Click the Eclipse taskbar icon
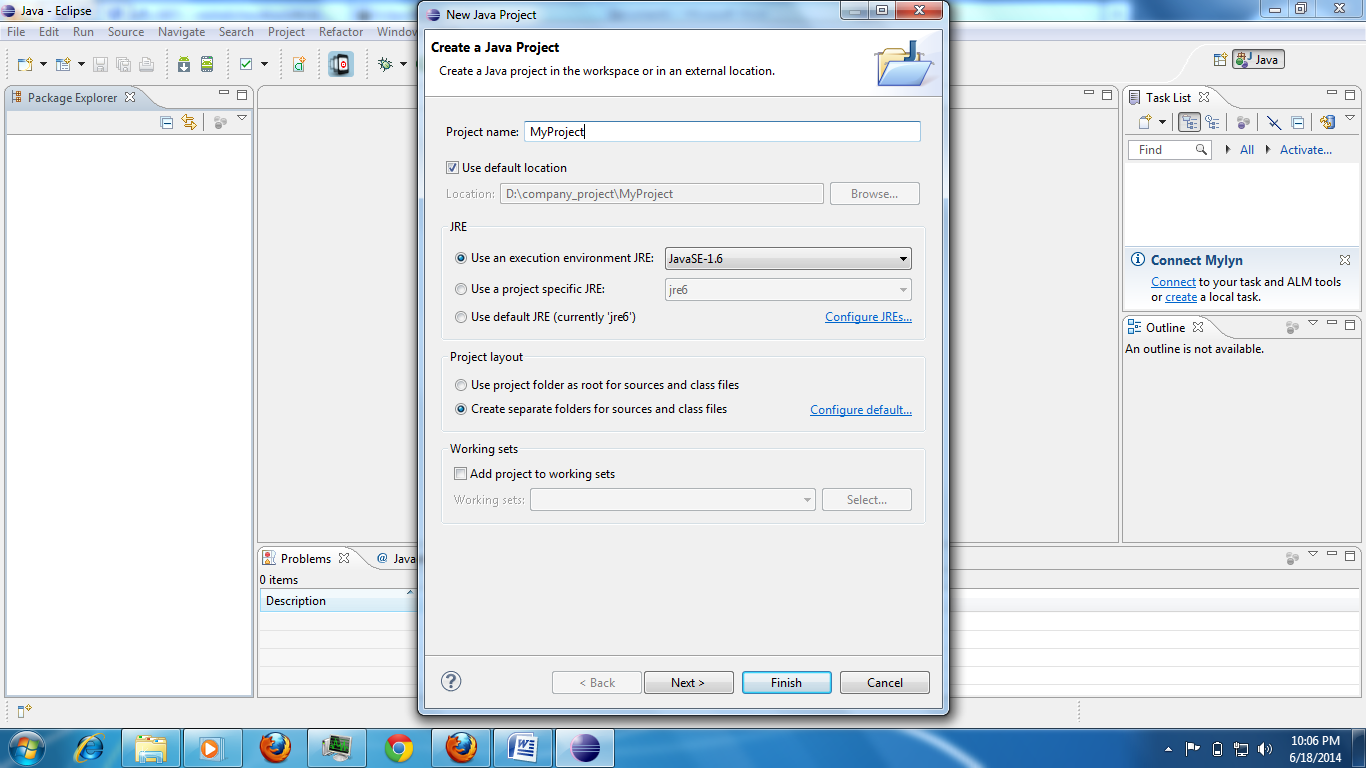 584,748
